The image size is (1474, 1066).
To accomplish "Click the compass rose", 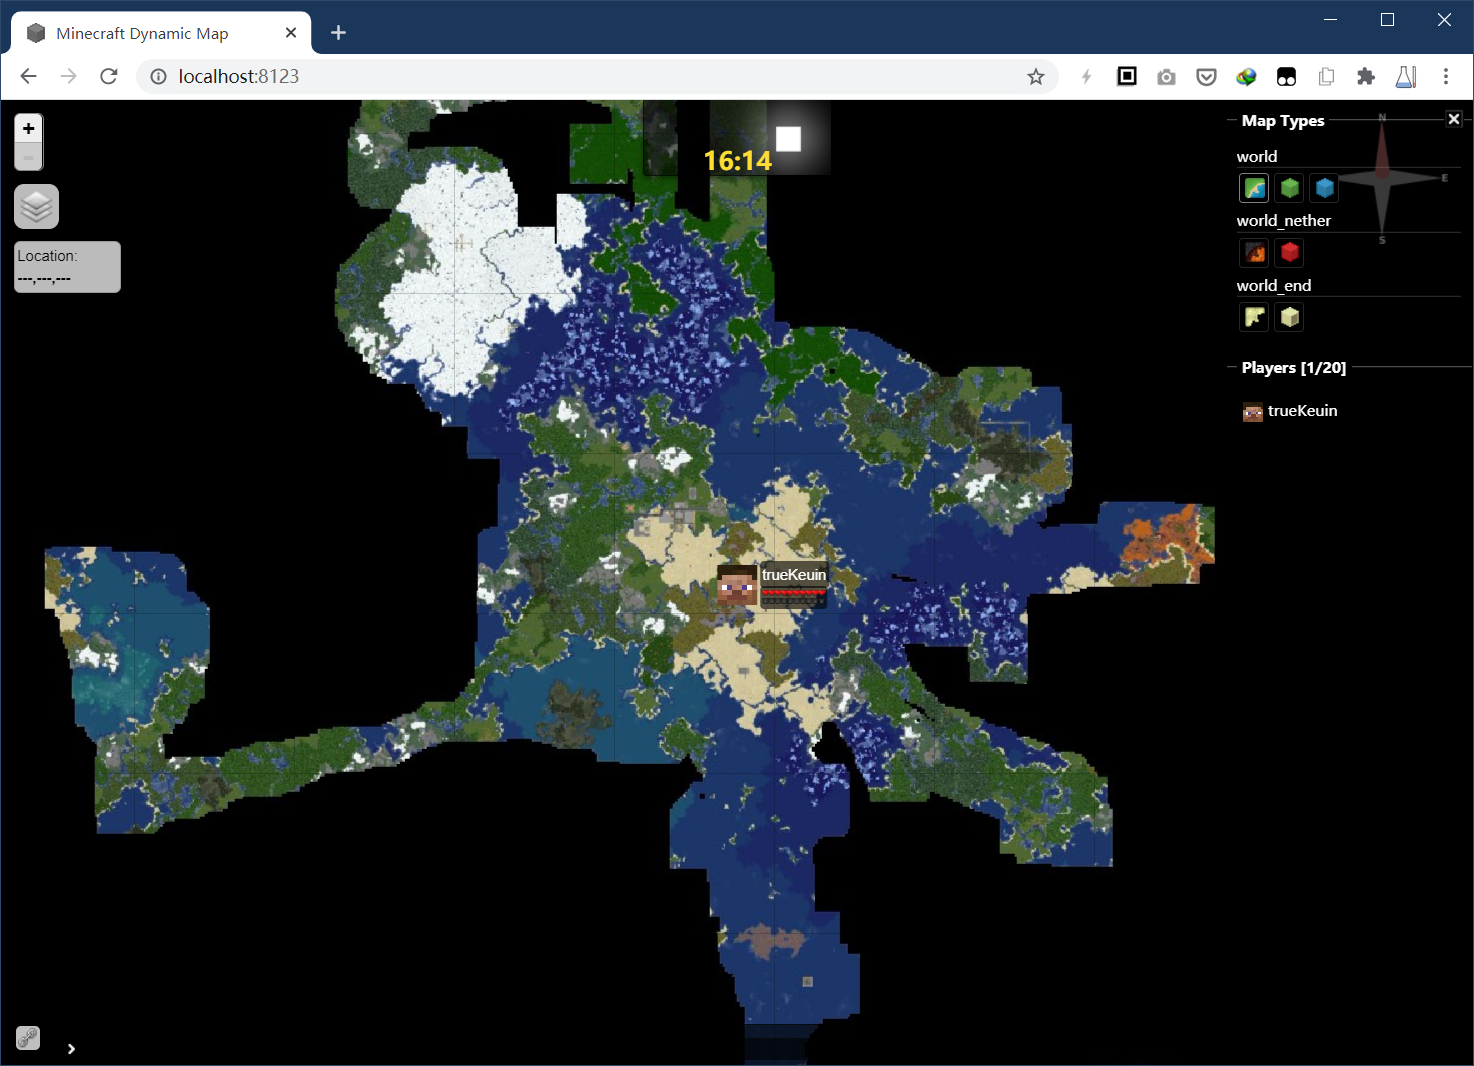I will (1382, 178).
